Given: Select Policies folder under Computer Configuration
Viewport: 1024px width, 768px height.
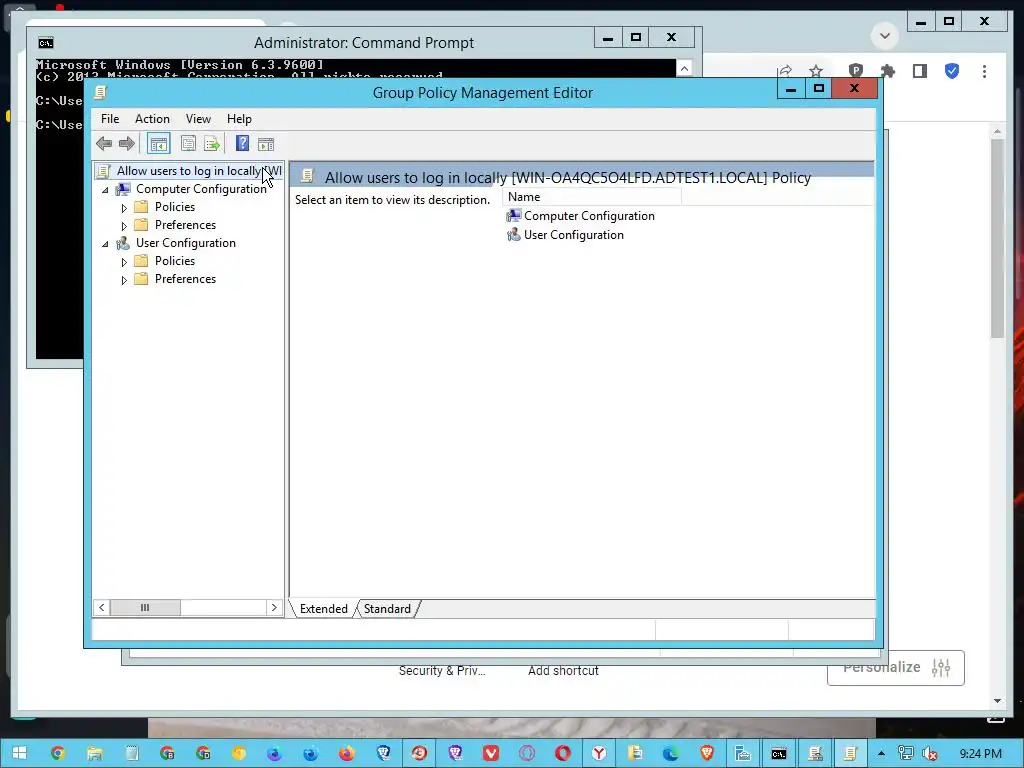Looking at the screenshot, I should tap(174, 207).
